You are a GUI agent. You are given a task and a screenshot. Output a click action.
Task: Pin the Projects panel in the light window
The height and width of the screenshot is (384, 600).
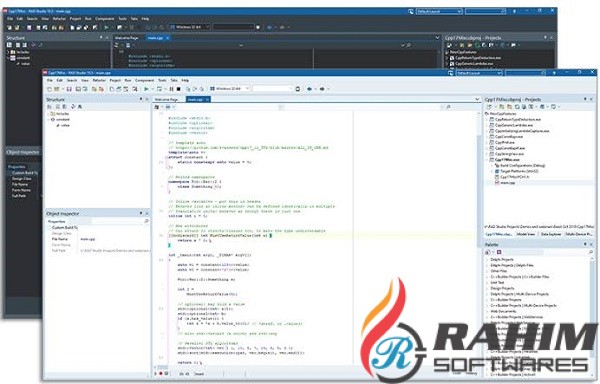click(585, 99)
